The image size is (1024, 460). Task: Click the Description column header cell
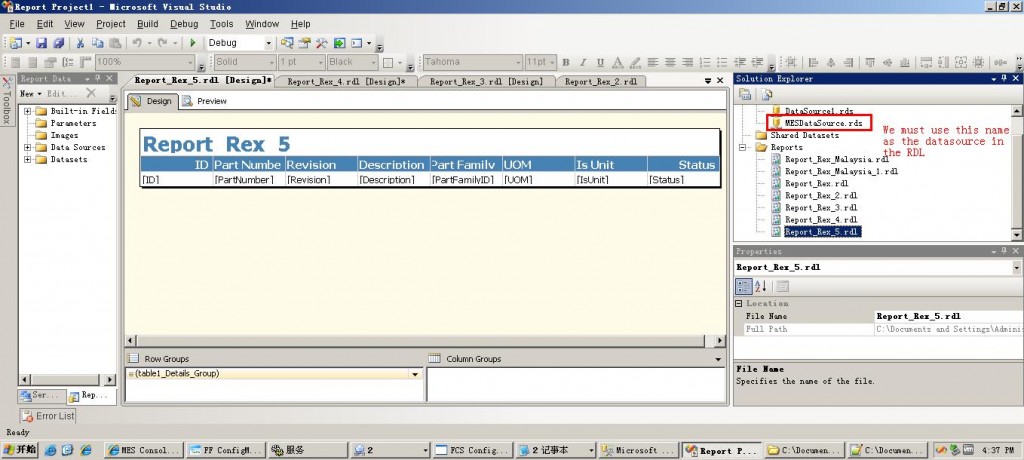pyautogui.click(x=392, y=165)
